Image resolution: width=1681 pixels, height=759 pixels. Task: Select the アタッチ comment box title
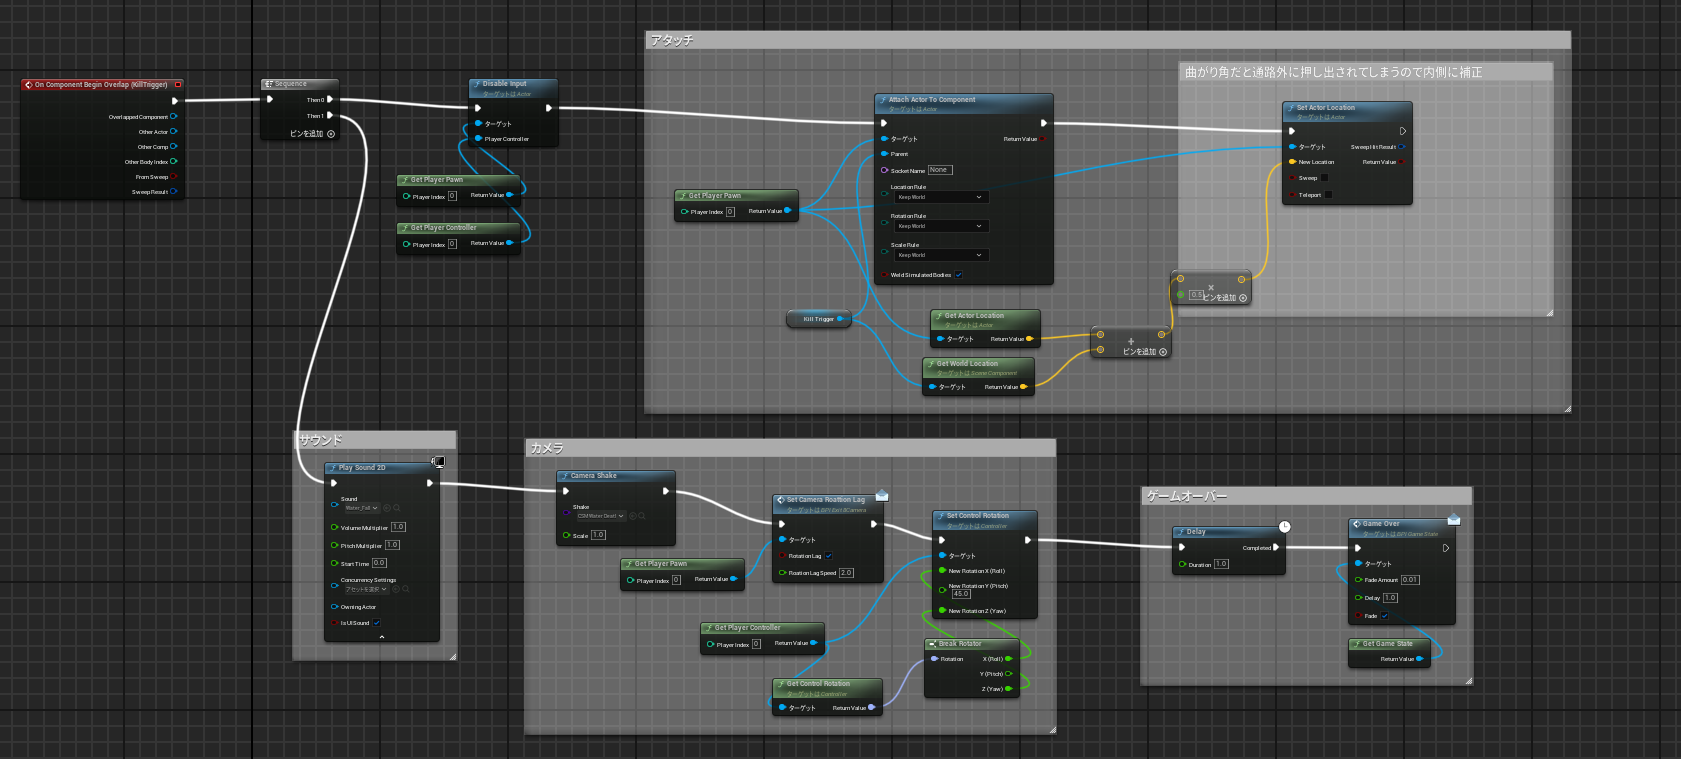(672, 40)
